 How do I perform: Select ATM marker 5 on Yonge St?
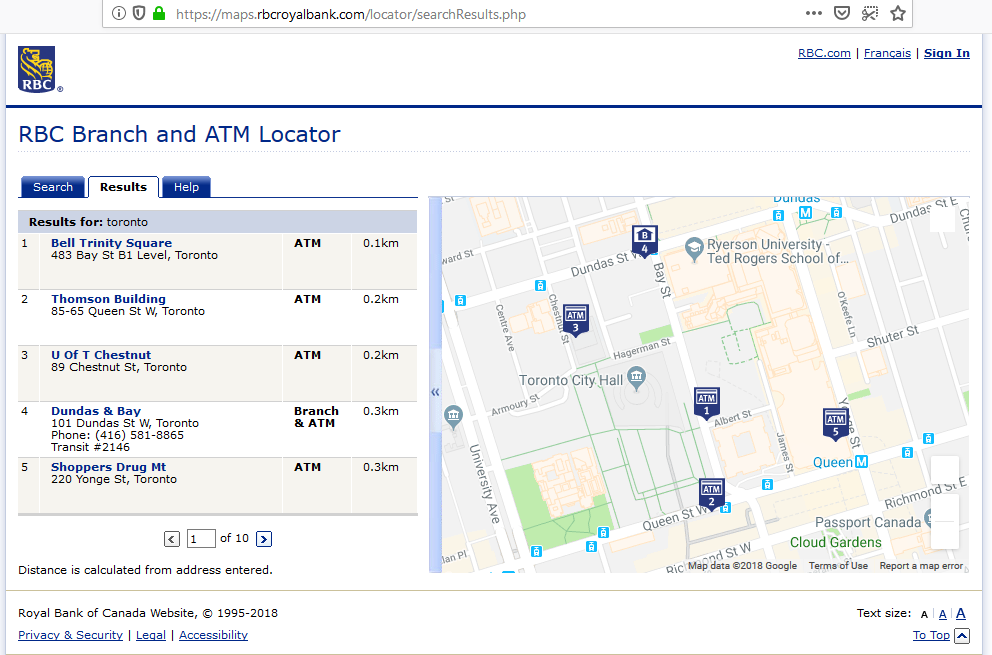tap(836, 424)
